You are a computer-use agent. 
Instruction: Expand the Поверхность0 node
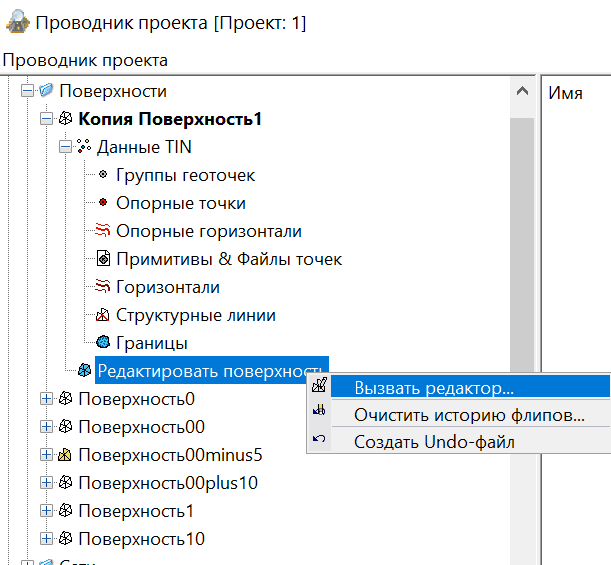tap(46, 399)
